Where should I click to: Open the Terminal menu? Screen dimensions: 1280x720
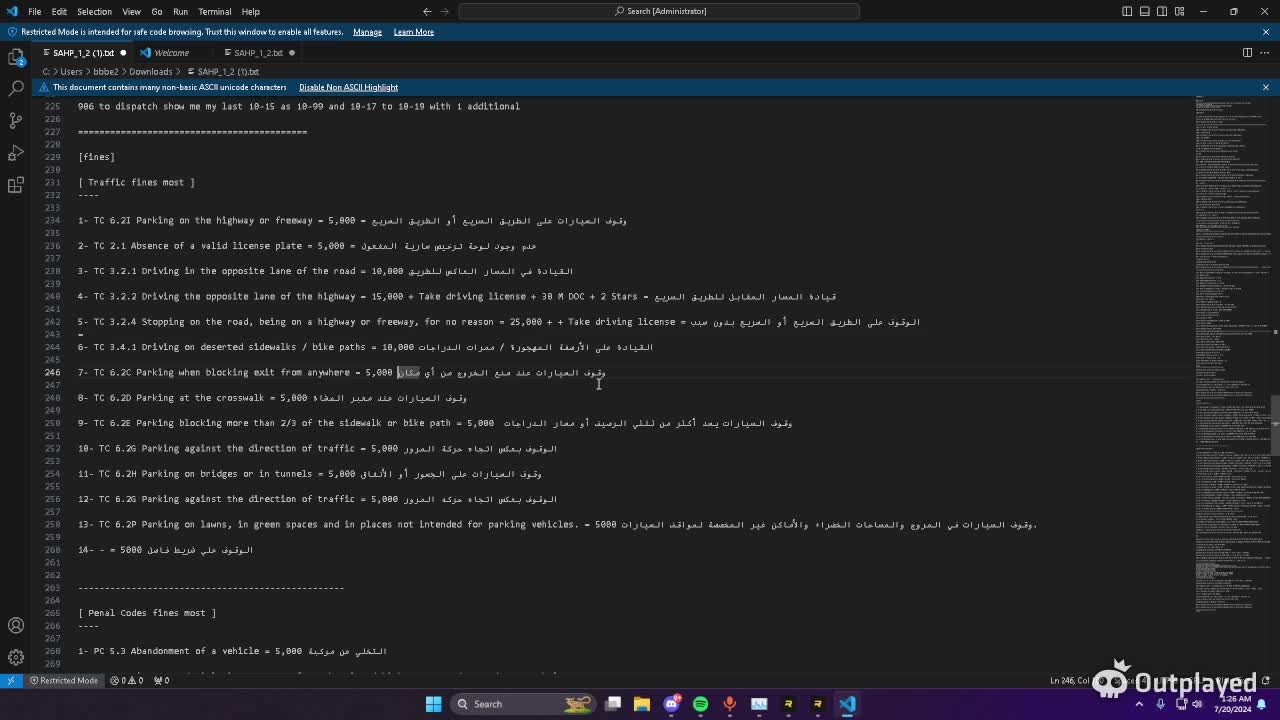point(214,11)
